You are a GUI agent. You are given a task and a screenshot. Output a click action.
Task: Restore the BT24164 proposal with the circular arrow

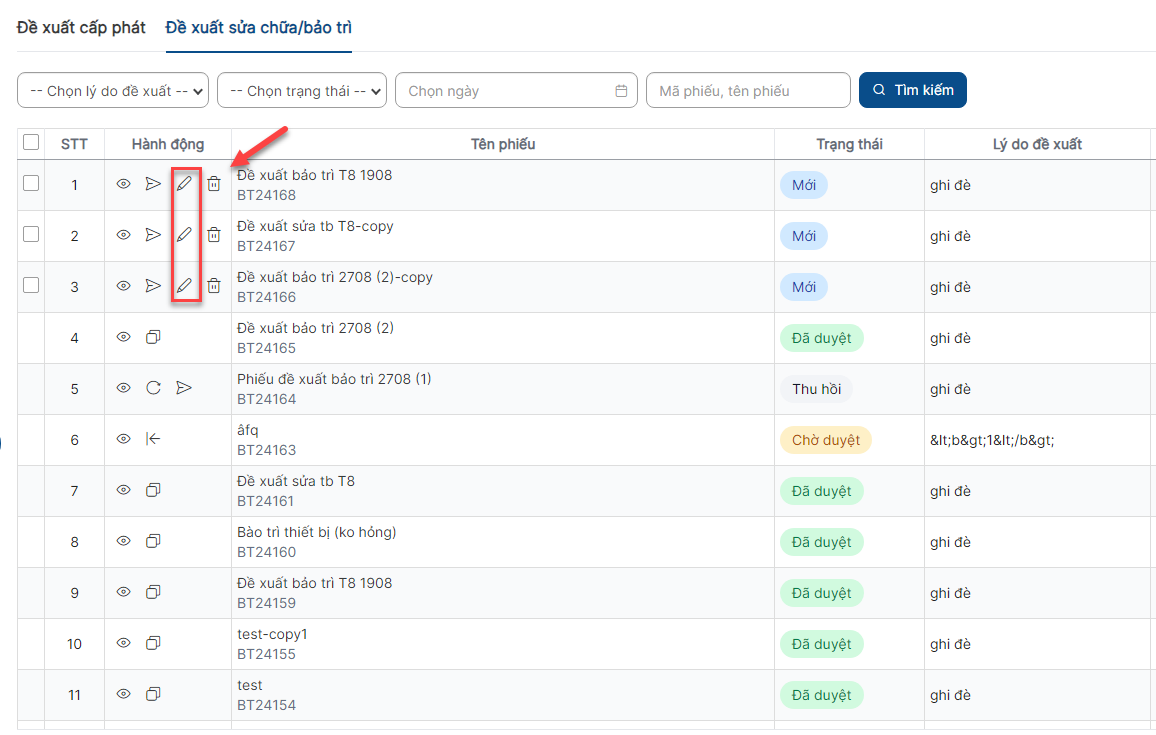(153, 387)
